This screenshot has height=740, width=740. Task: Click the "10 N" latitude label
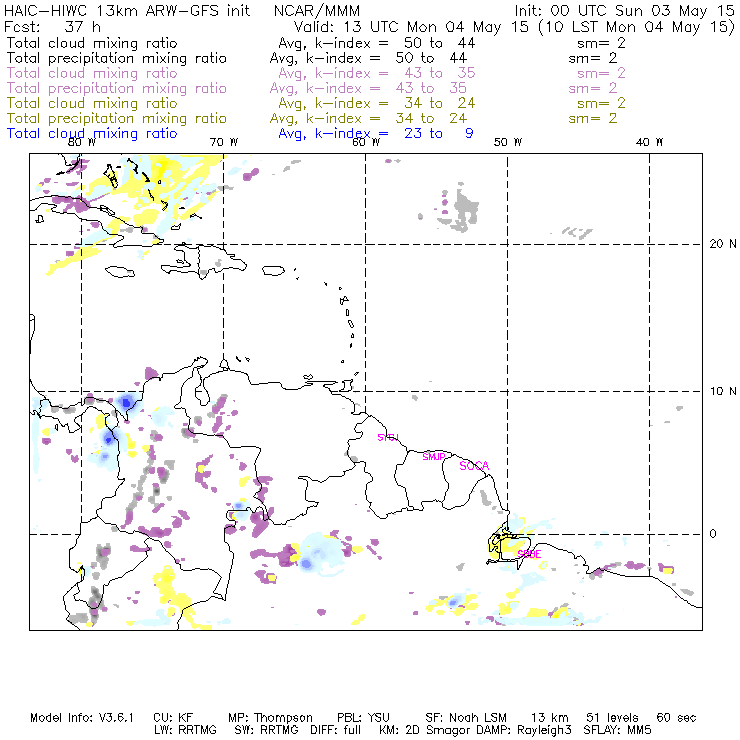pos(723,391)
